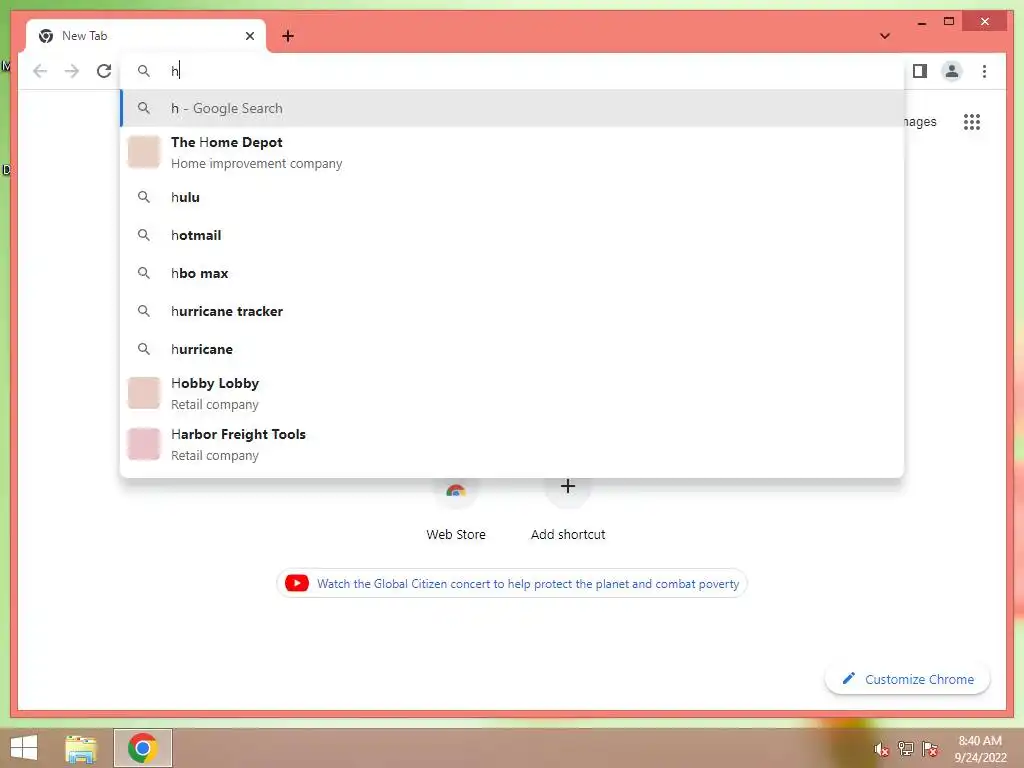The width and height of the screenshot is (1024, 768).
Task: Click search icon beside hotmail
Action: 144,235
